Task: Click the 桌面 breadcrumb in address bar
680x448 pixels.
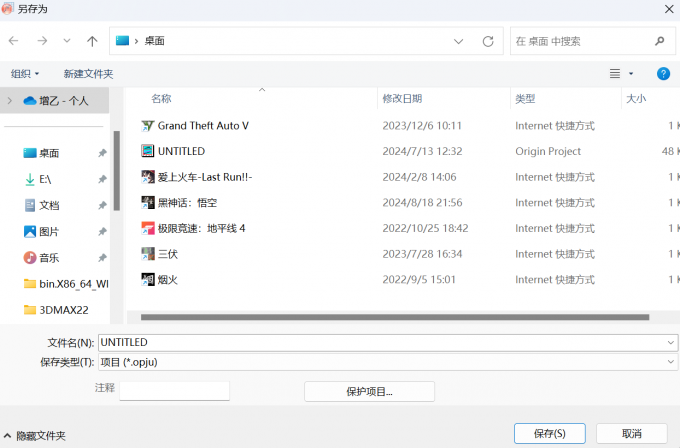Action: tap(154, 41)
